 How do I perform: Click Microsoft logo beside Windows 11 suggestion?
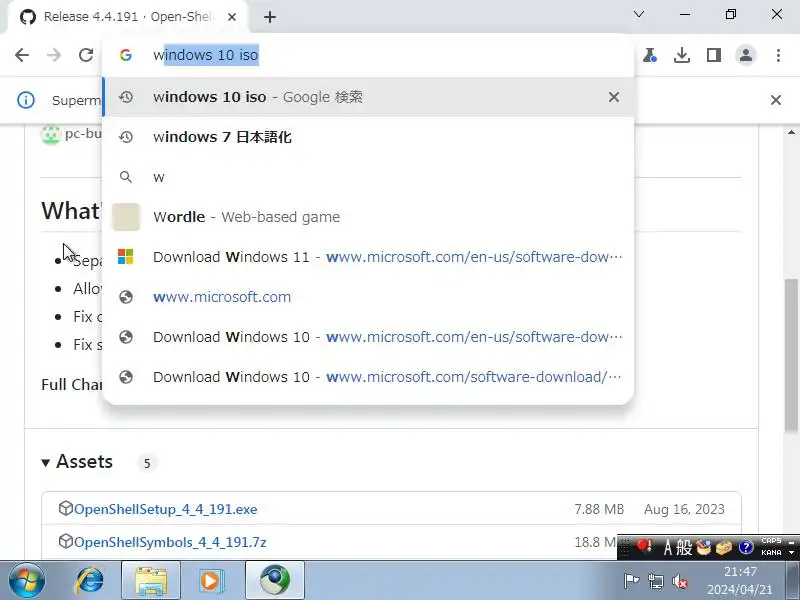126,257
